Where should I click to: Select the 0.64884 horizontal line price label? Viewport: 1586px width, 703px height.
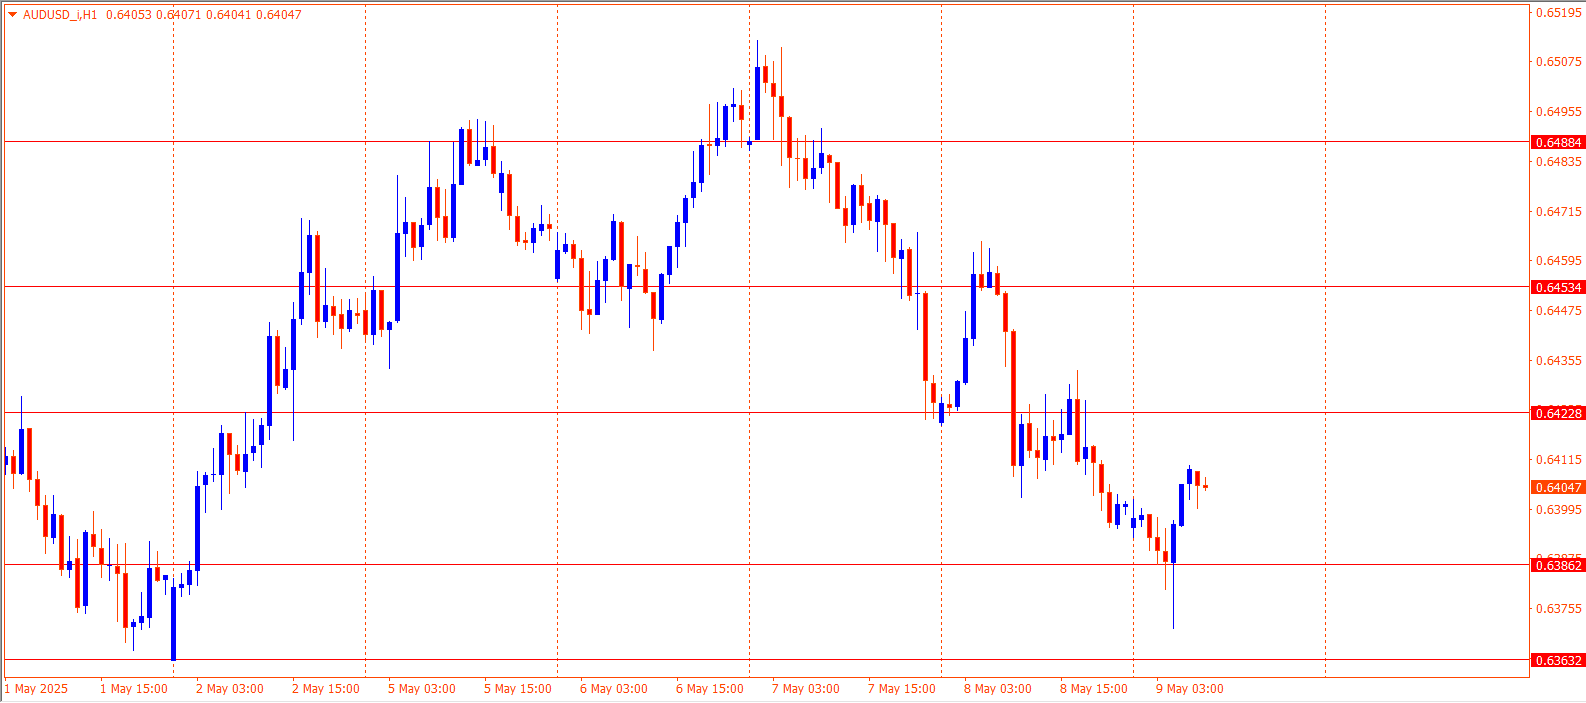point(1559,143)
